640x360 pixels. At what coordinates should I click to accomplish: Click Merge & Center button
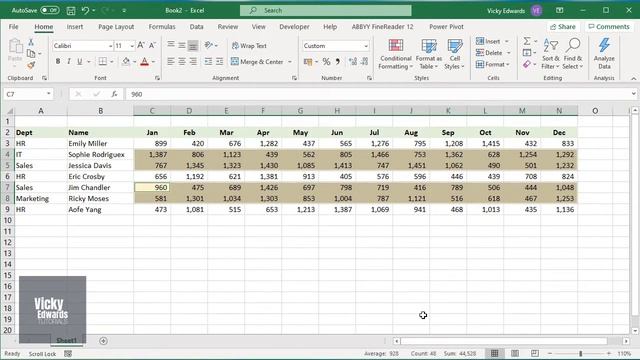click(257, 62)
